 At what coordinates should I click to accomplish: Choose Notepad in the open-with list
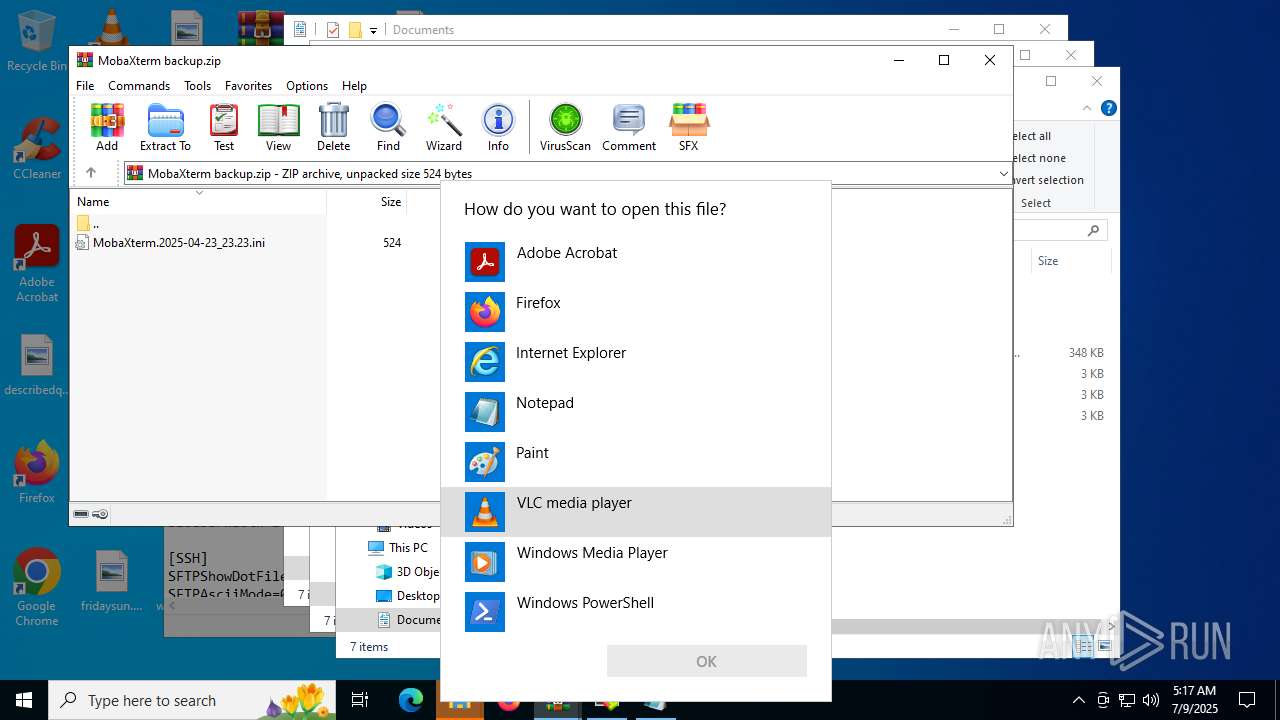coord(636,412)
